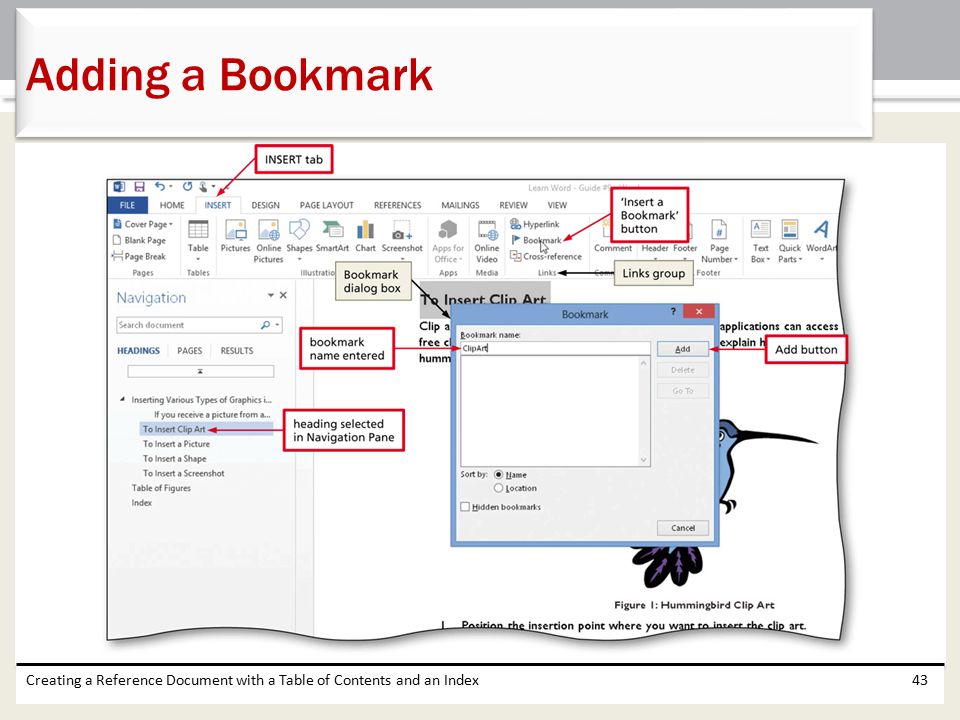Click the Go To button in Bookmark dialog

[x=683, y=391]
